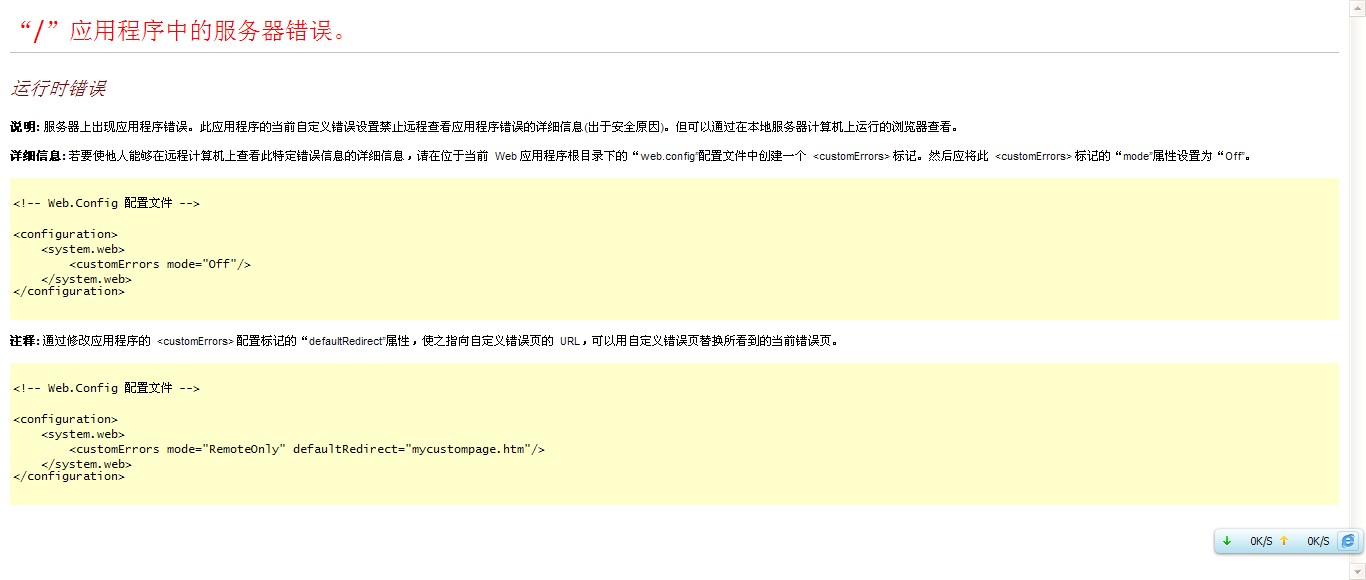The image size is (1366, 580).
Task: Click the bold "详细信息:" label
Action: click(x=37, y=156)
